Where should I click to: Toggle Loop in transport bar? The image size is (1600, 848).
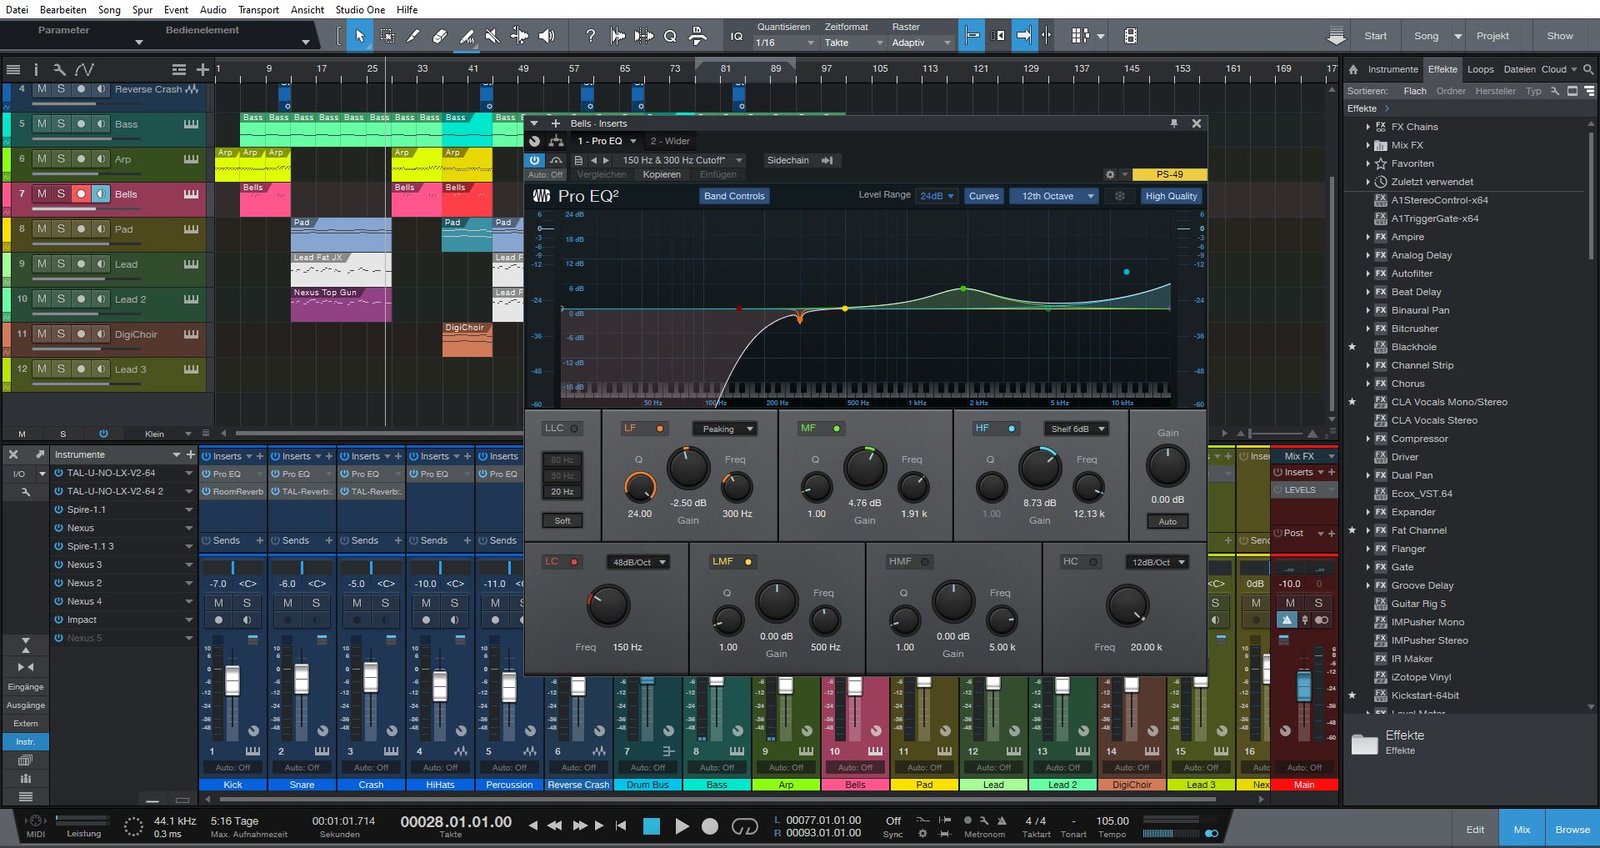tap(744, 826)
